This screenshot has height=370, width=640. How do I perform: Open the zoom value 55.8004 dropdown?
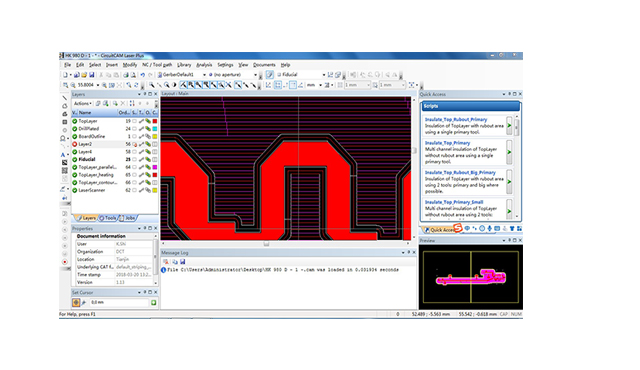(x=98, y=85)
